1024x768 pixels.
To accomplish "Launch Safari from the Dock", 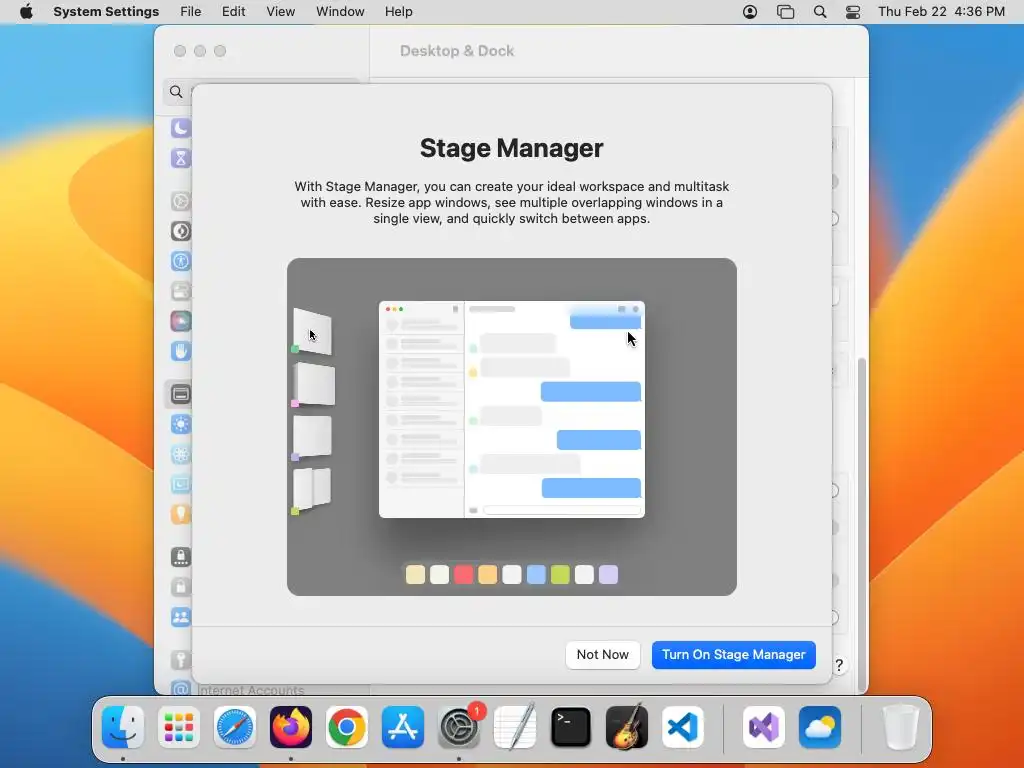I will [x=234, y=727].
